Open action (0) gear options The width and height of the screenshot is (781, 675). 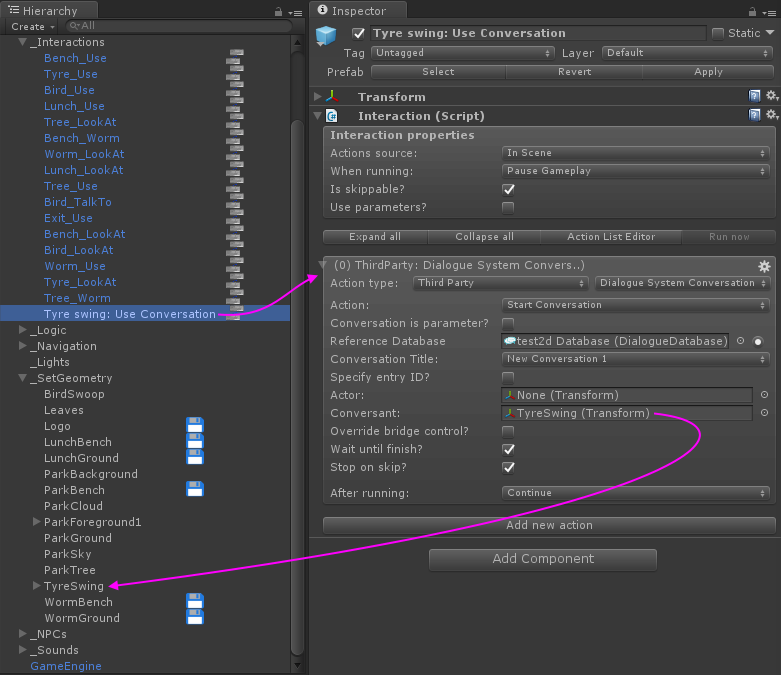pos(764,266)
